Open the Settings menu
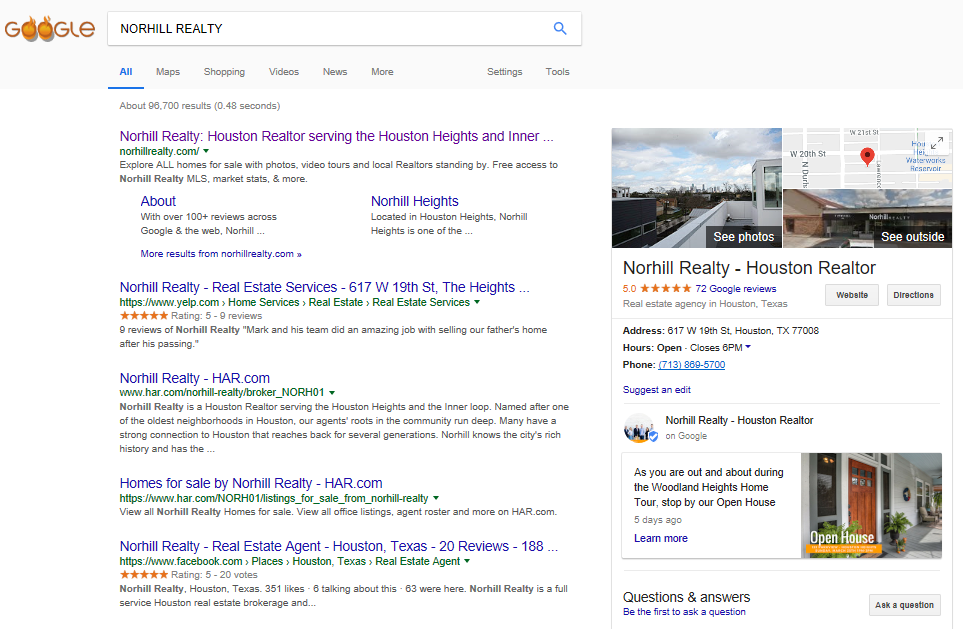Image resolution: width=963 pixels, height=629 pixels. click(x=504, y=72)
